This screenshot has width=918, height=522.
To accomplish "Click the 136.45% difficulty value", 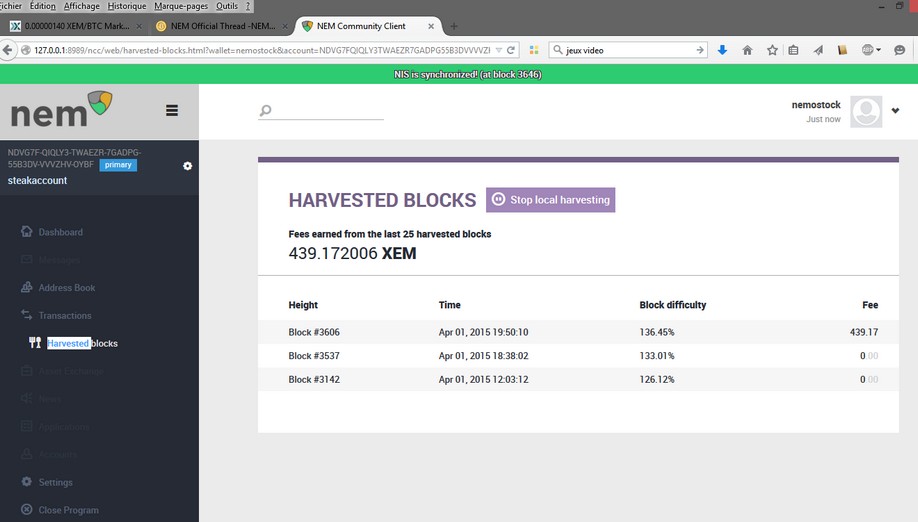I will pos(657,332).
